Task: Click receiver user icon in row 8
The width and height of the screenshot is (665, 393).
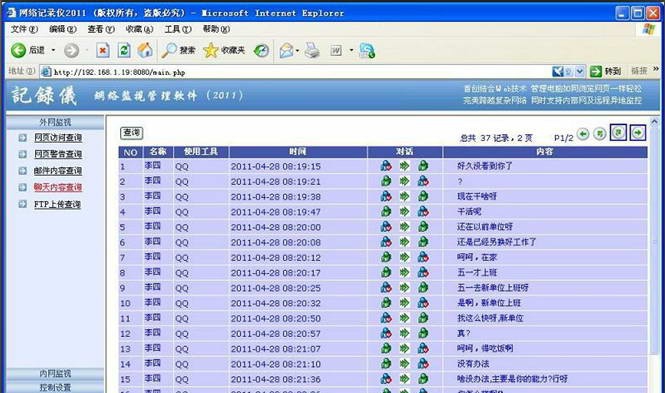Action: click(x=423, y=272)
